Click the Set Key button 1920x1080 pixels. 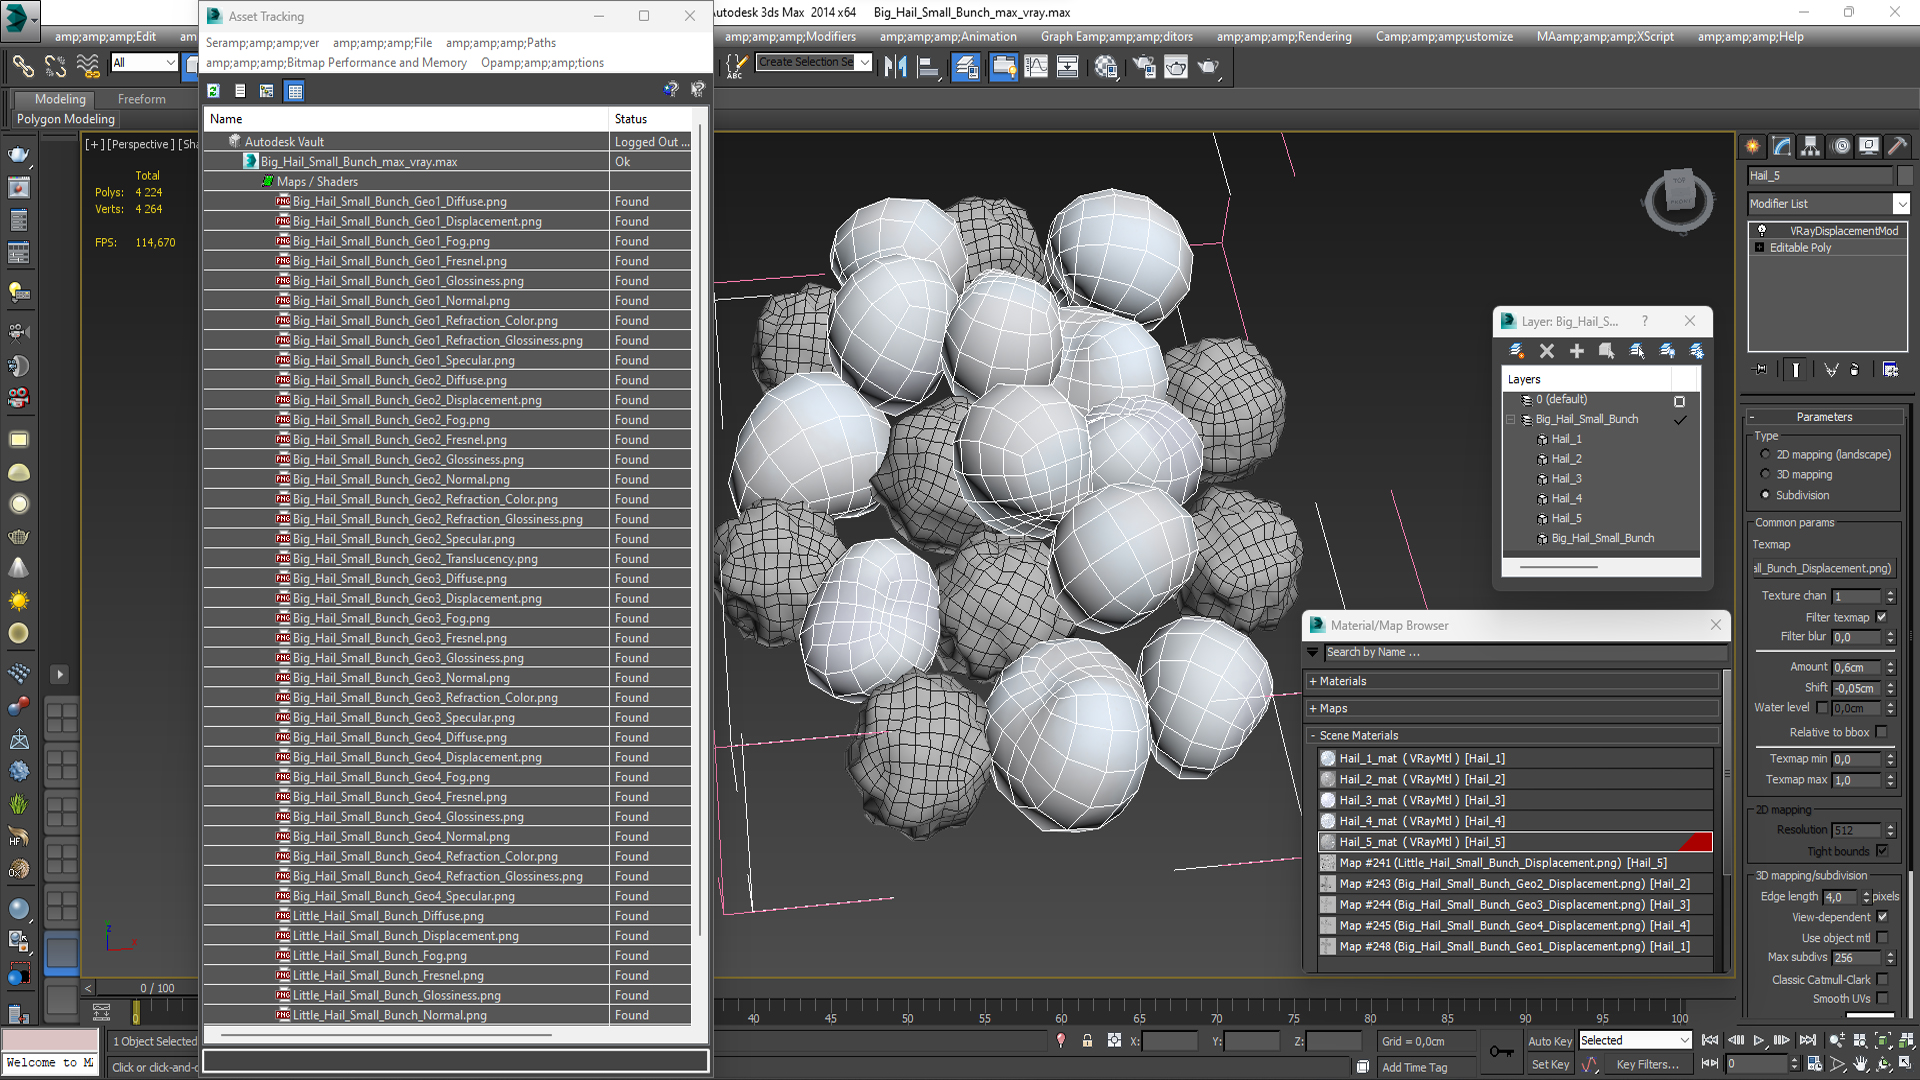(1550, 1064)
